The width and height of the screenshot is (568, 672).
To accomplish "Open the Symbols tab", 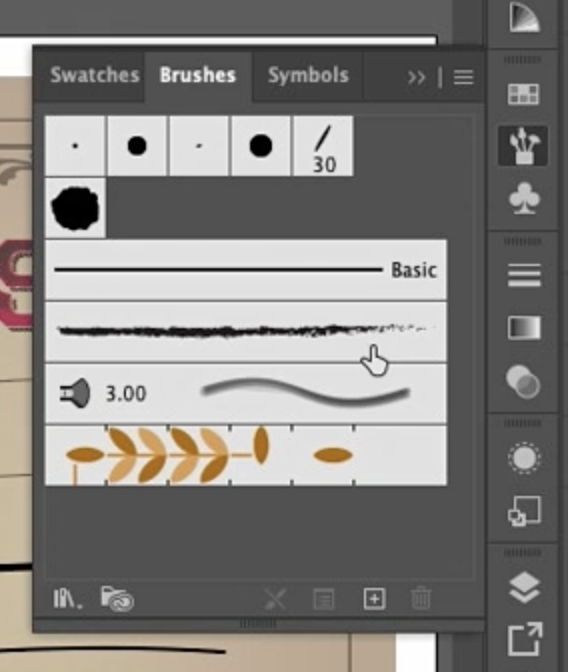I will click(x=308, y=75).
